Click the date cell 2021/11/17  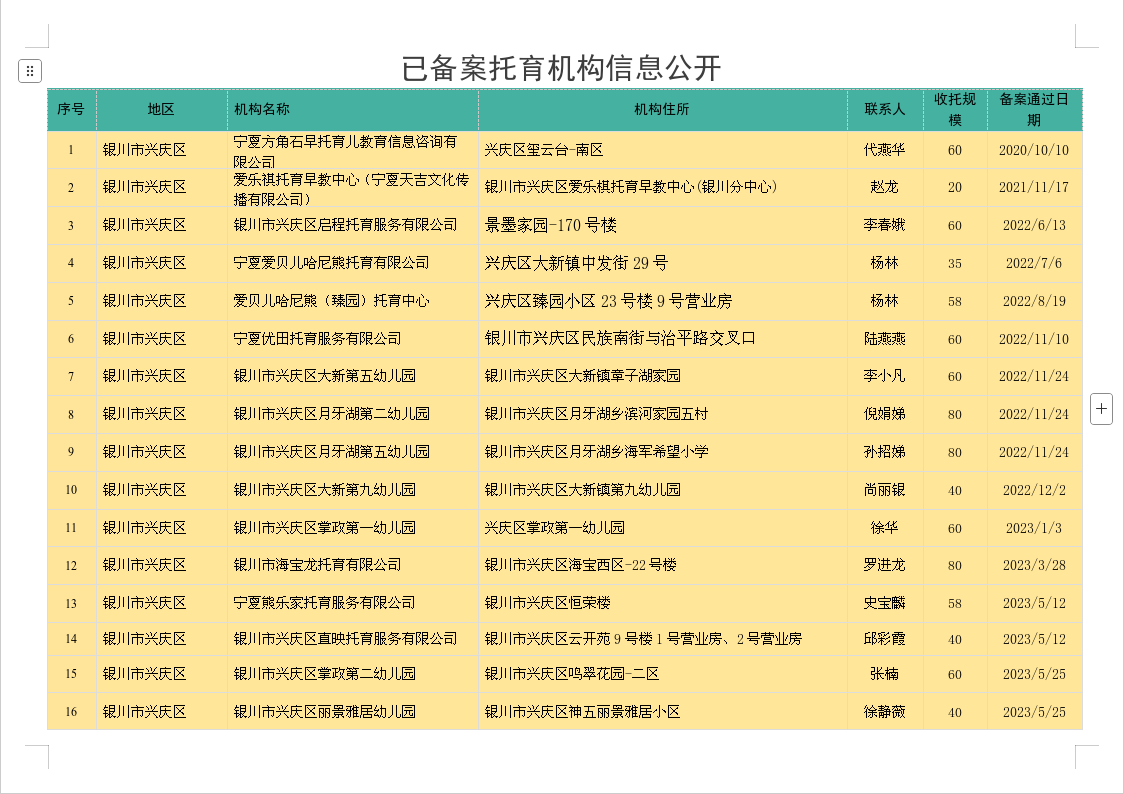click(x=1034, y=187)
